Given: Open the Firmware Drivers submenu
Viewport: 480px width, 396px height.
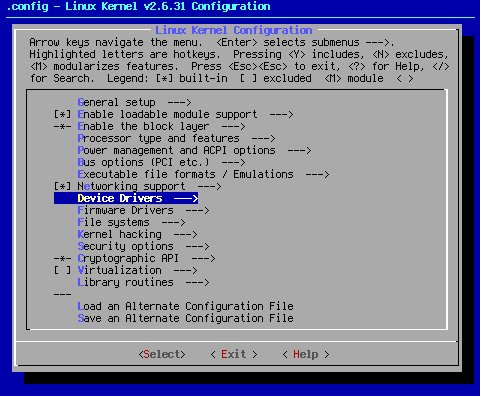Looking at the screenshot, I should (143, 210).
